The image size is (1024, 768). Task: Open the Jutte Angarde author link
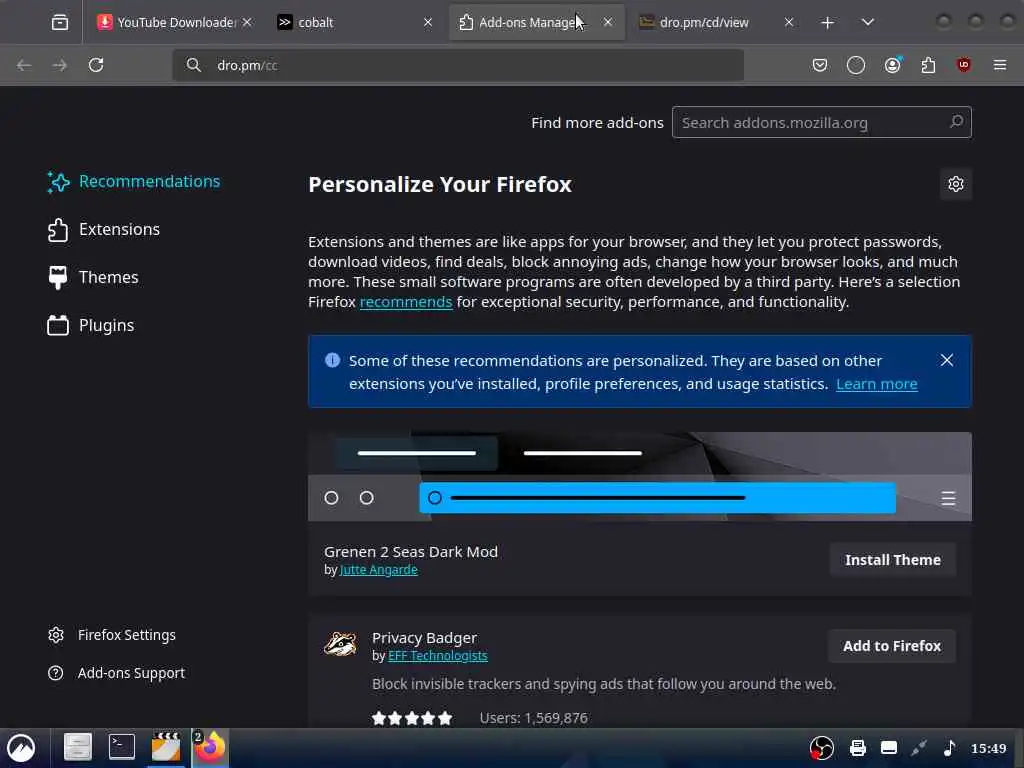point(379,569)
